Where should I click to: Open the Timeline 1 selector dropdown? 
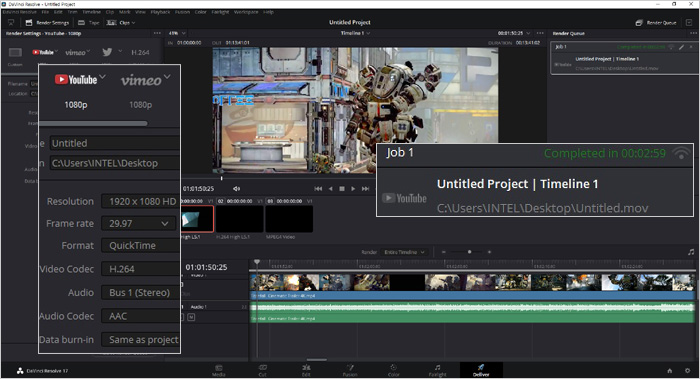355,33
